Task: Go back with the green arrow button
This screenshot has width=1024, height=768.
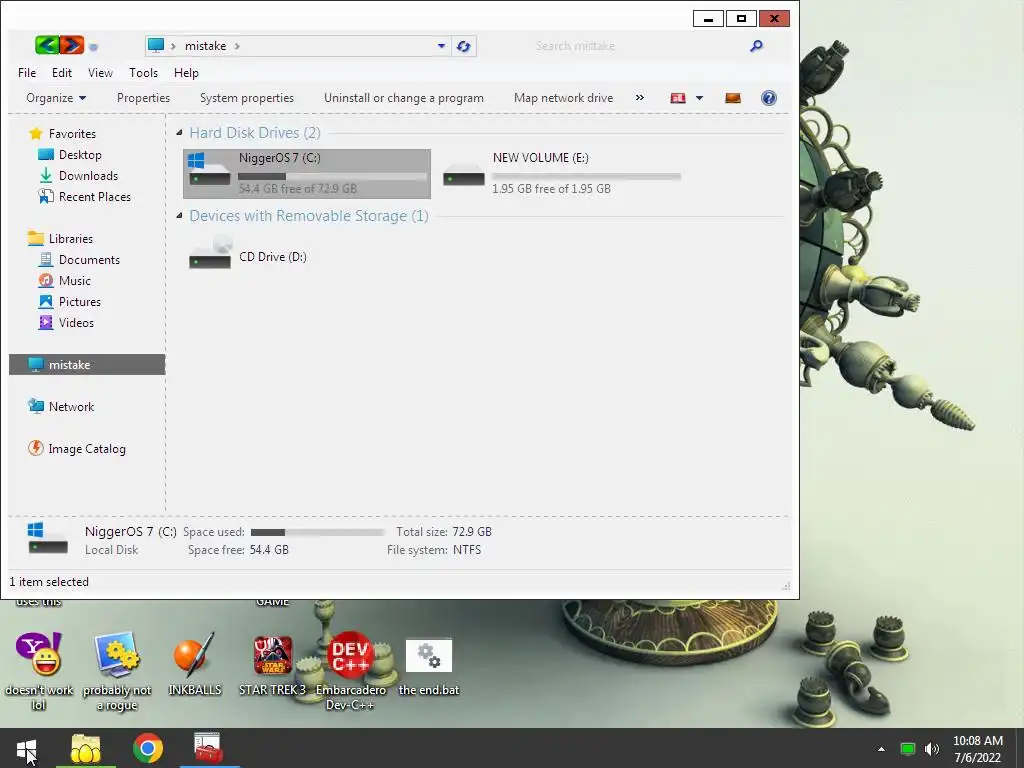Action: pos(47,45)
